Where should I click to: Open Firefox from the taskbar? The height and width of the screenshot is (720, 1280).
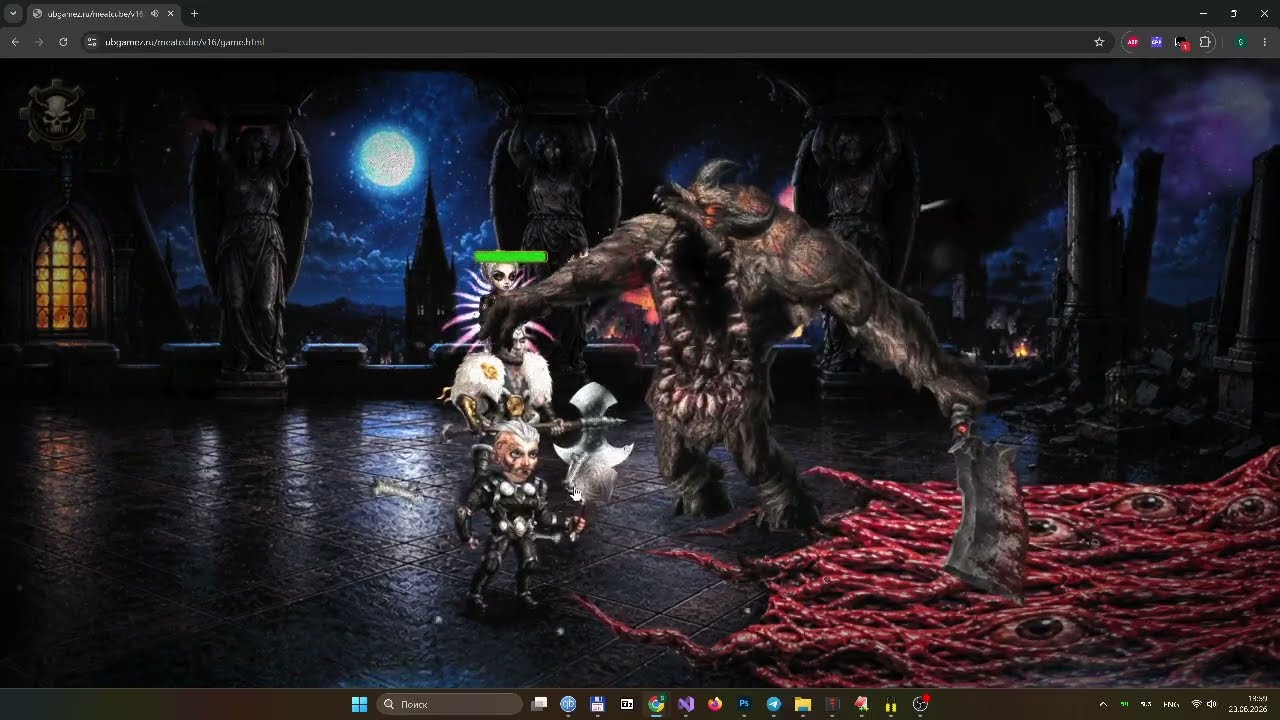pos(715,704)
